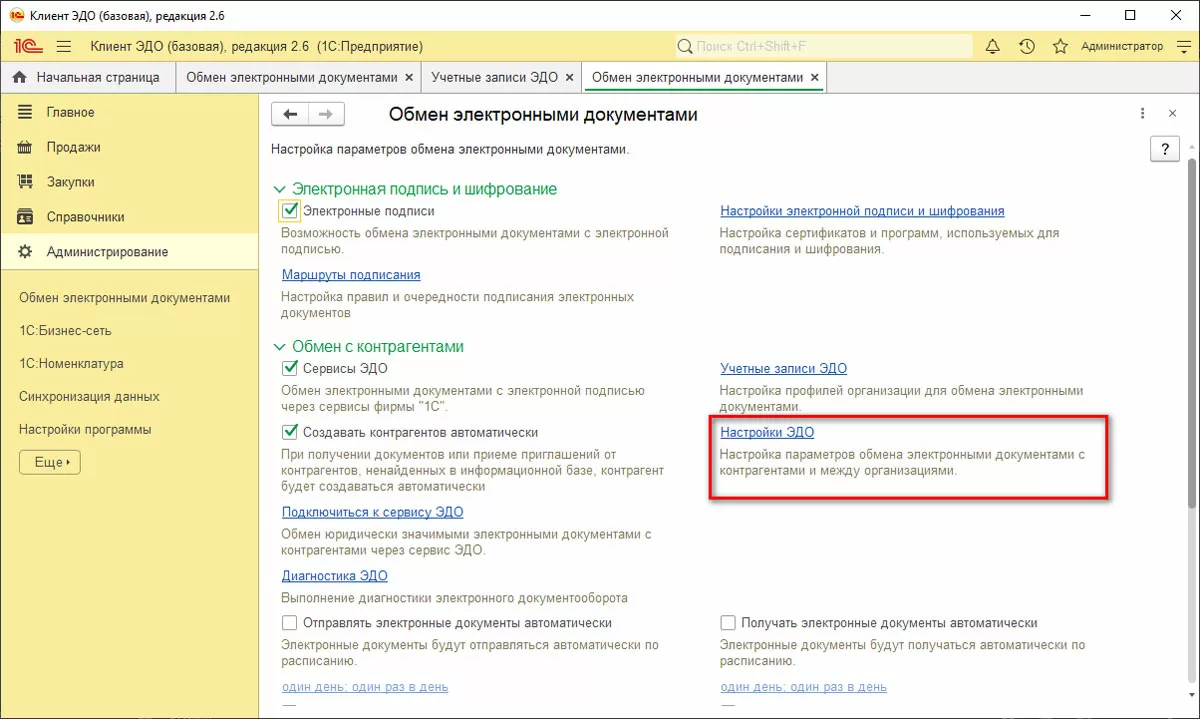
Task: Collapse the Обмен с контрагентами group
Action: (x=279, y=347)
